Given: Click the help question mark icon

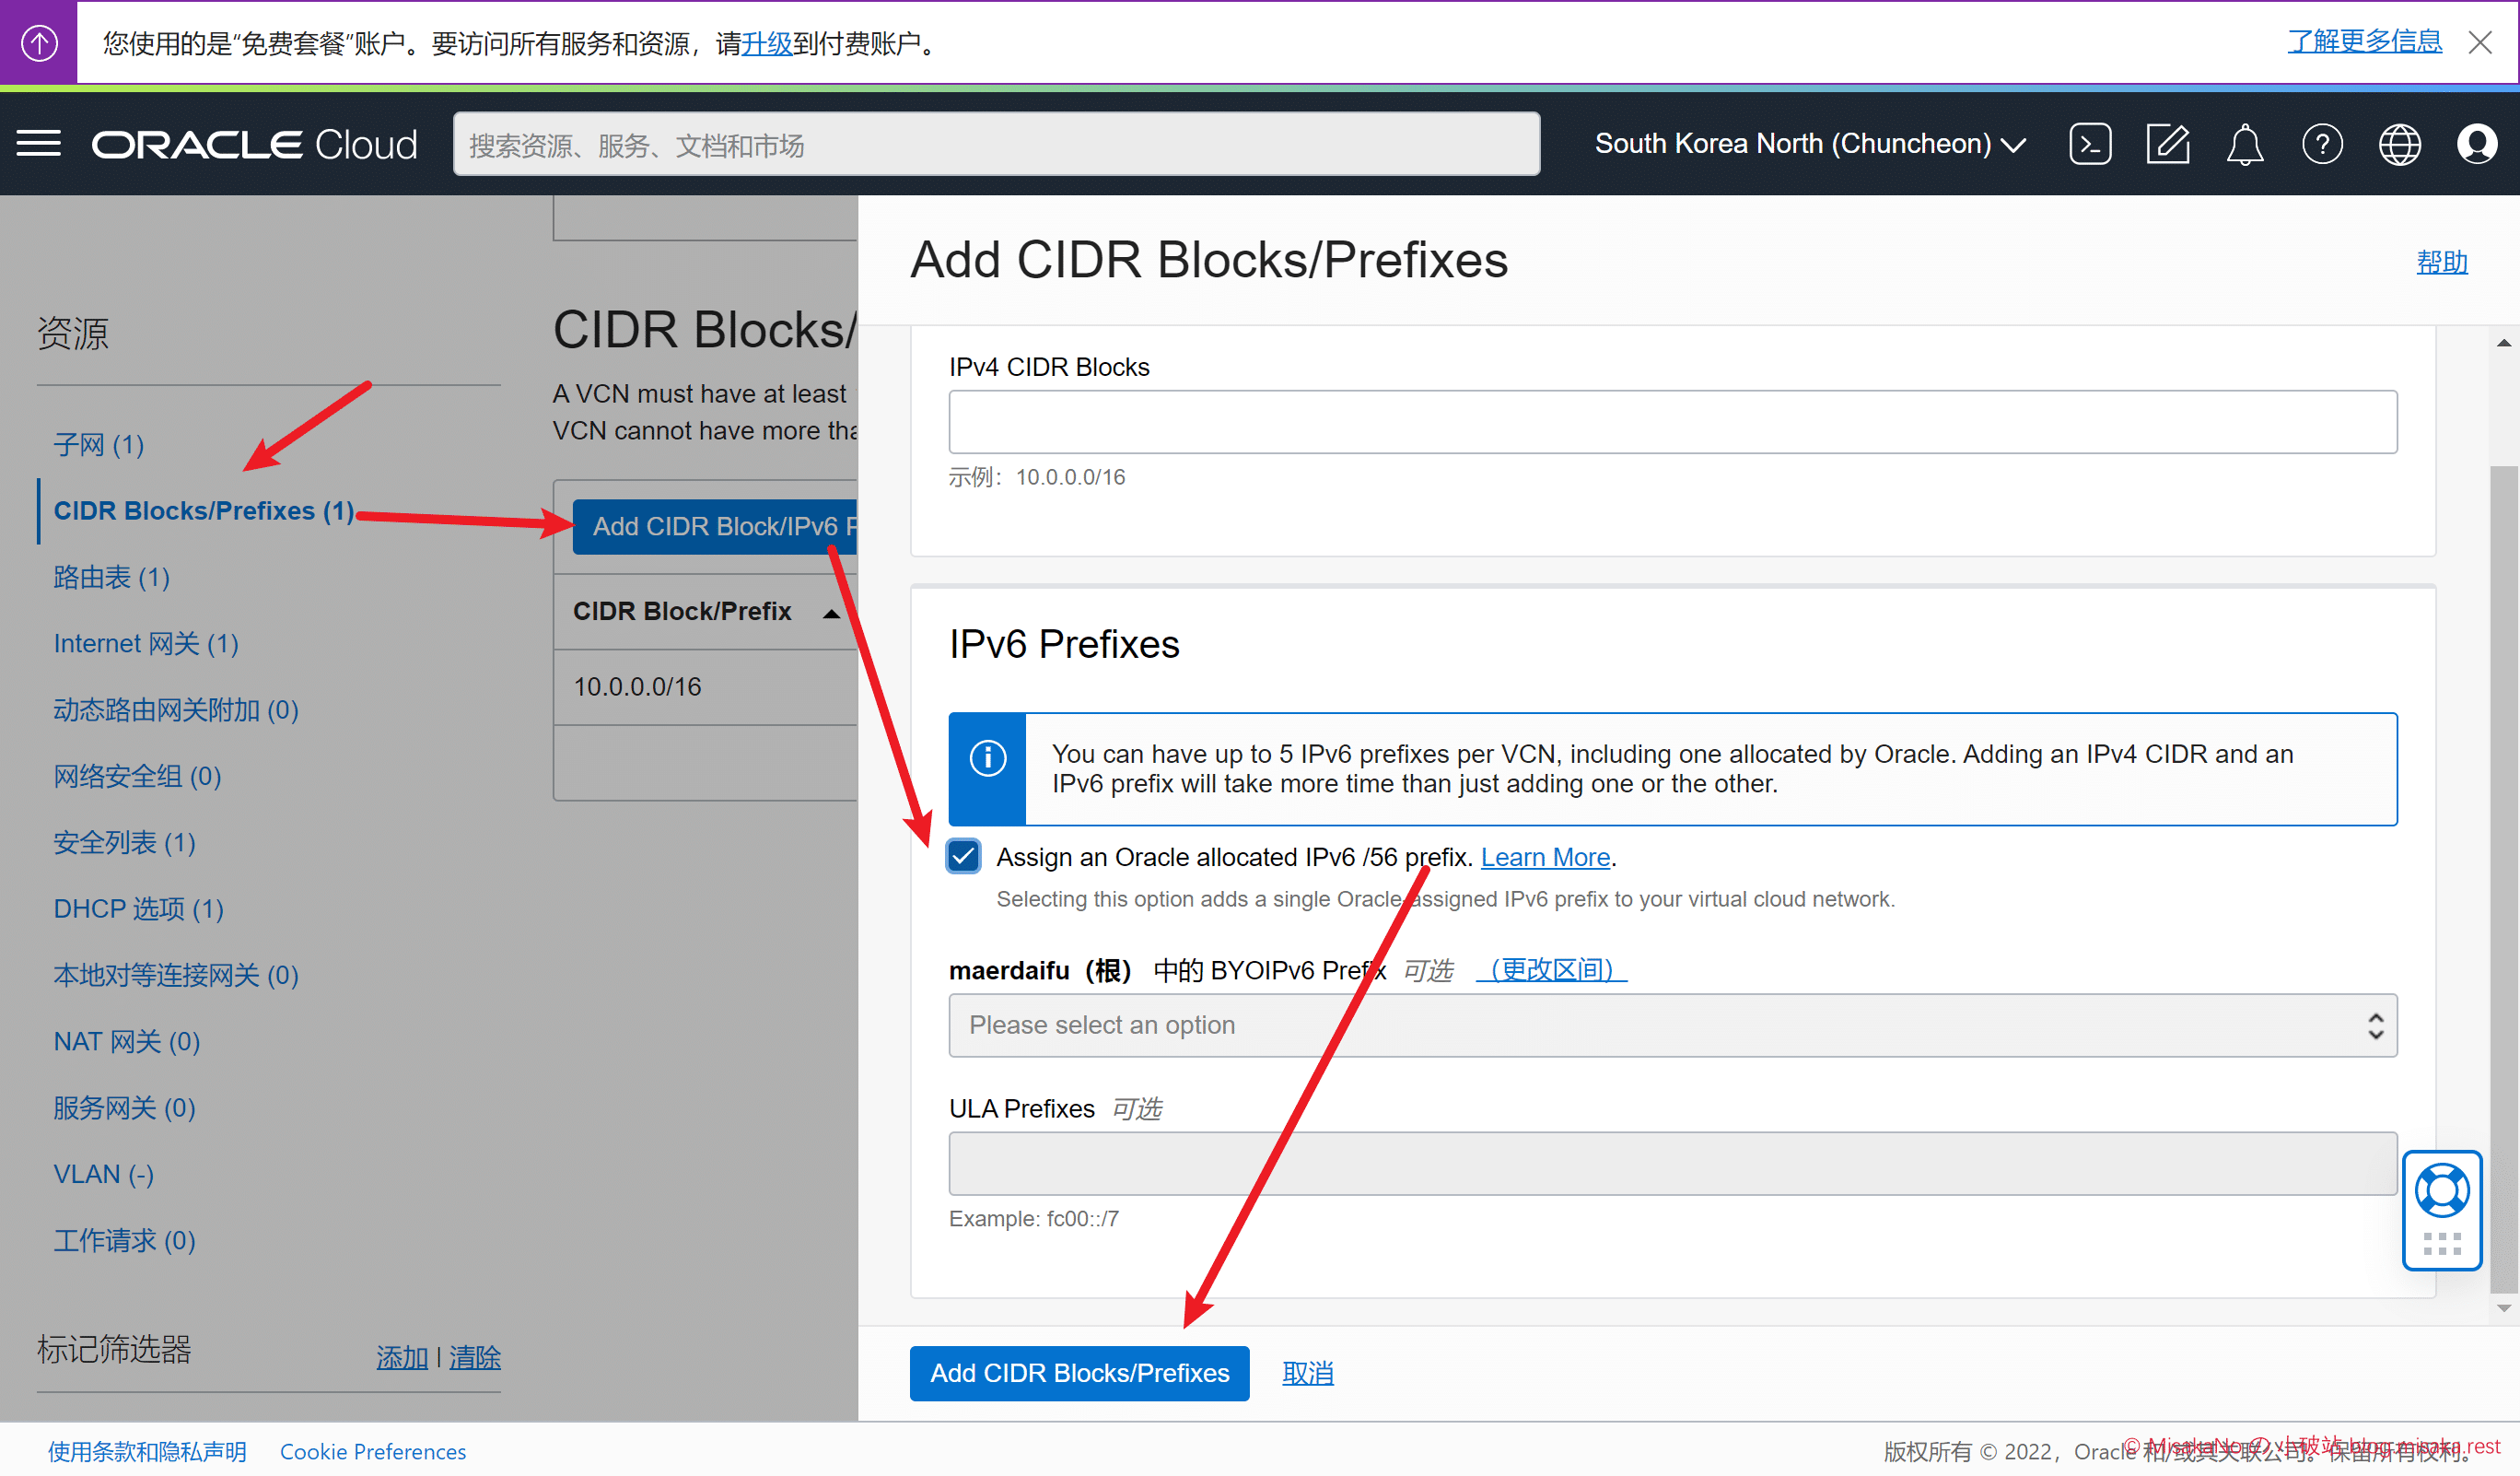Looking at the screenshot, I should click(2321, 144).
